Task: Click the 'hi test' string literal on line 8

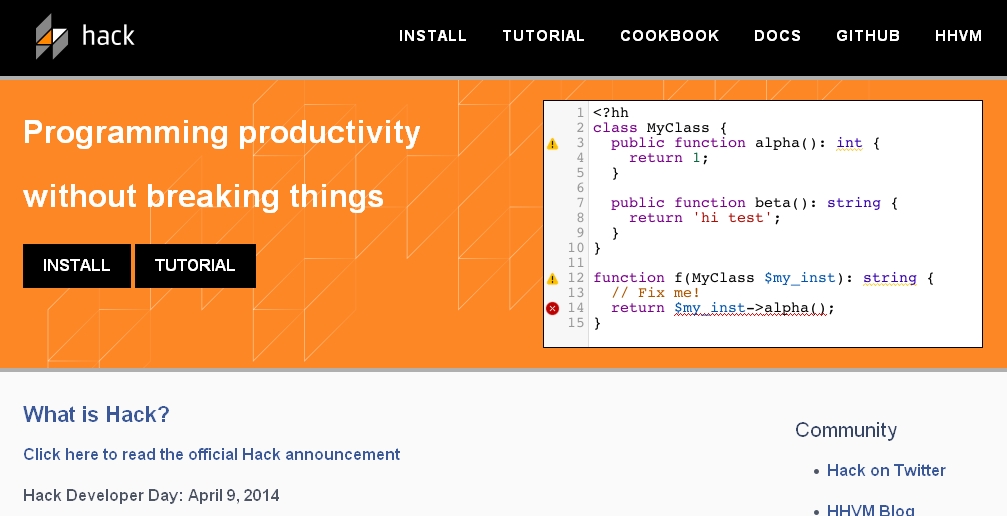Action: click(732, 218)
